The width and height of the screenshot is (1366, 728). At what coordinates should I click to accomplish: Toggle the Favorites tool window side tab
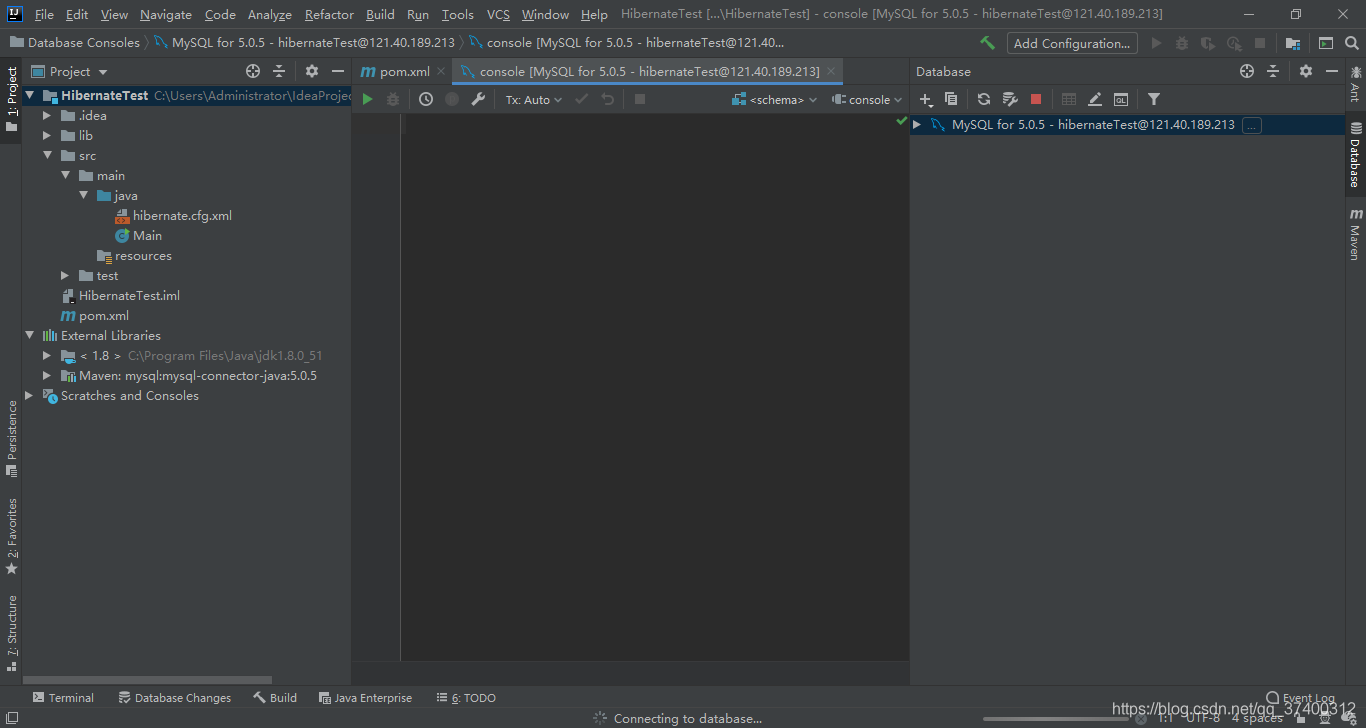pyautogui.click(x=11, y=536)
